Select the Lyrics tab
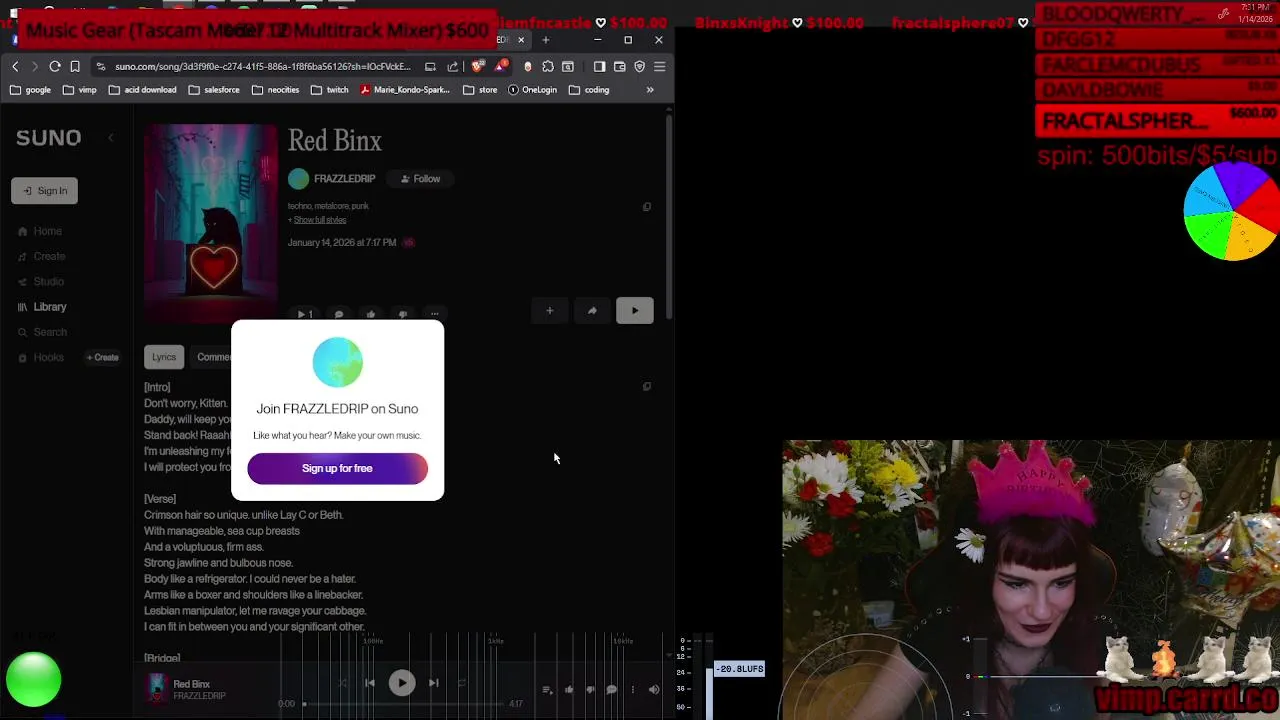 (164, 357)
